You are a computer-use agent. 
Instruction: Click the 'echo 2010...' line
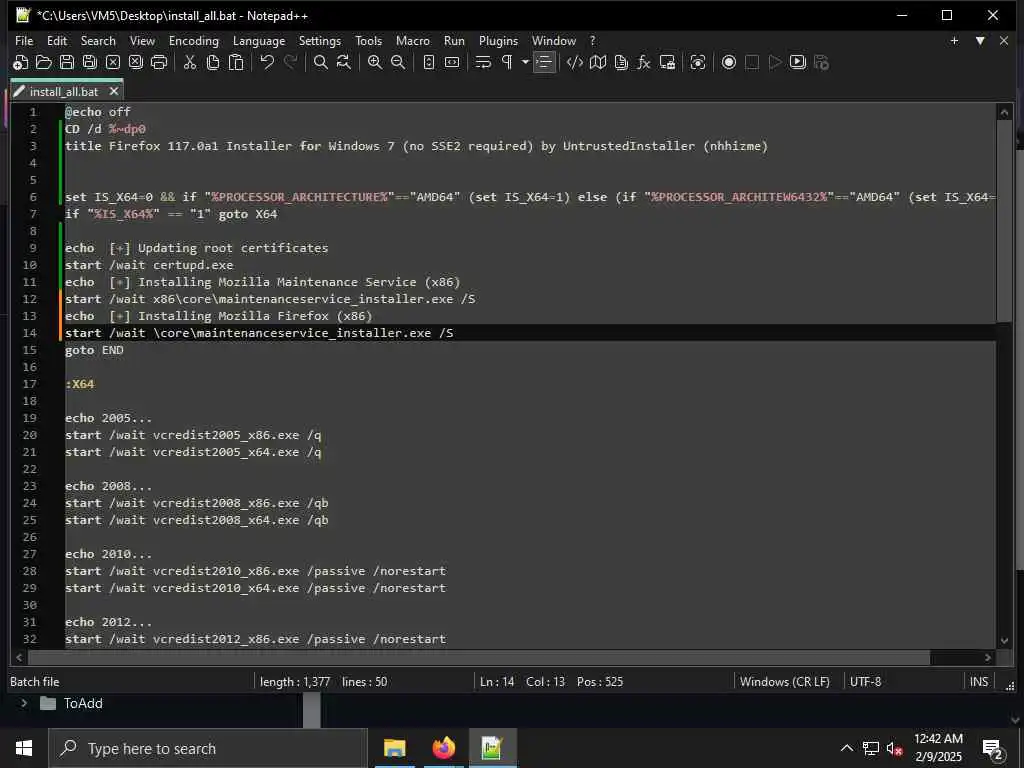[108, 554]
